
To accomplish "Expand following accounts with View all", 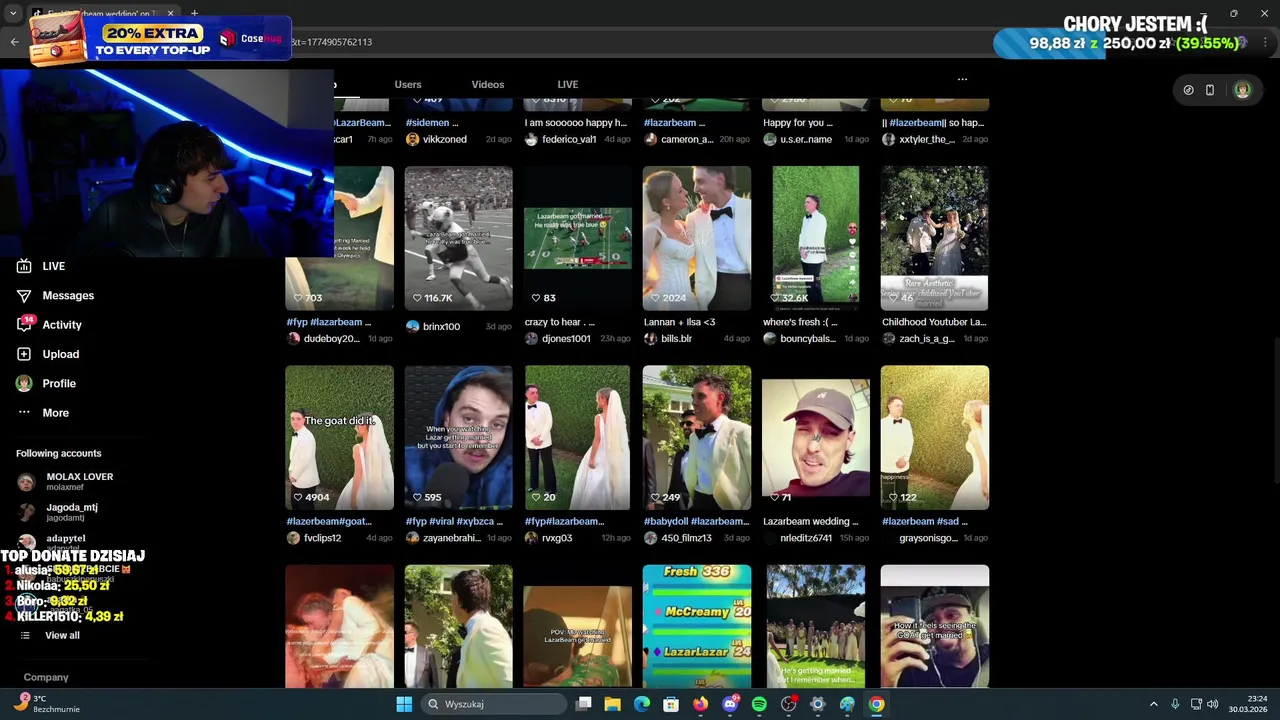I will (50, 635).
